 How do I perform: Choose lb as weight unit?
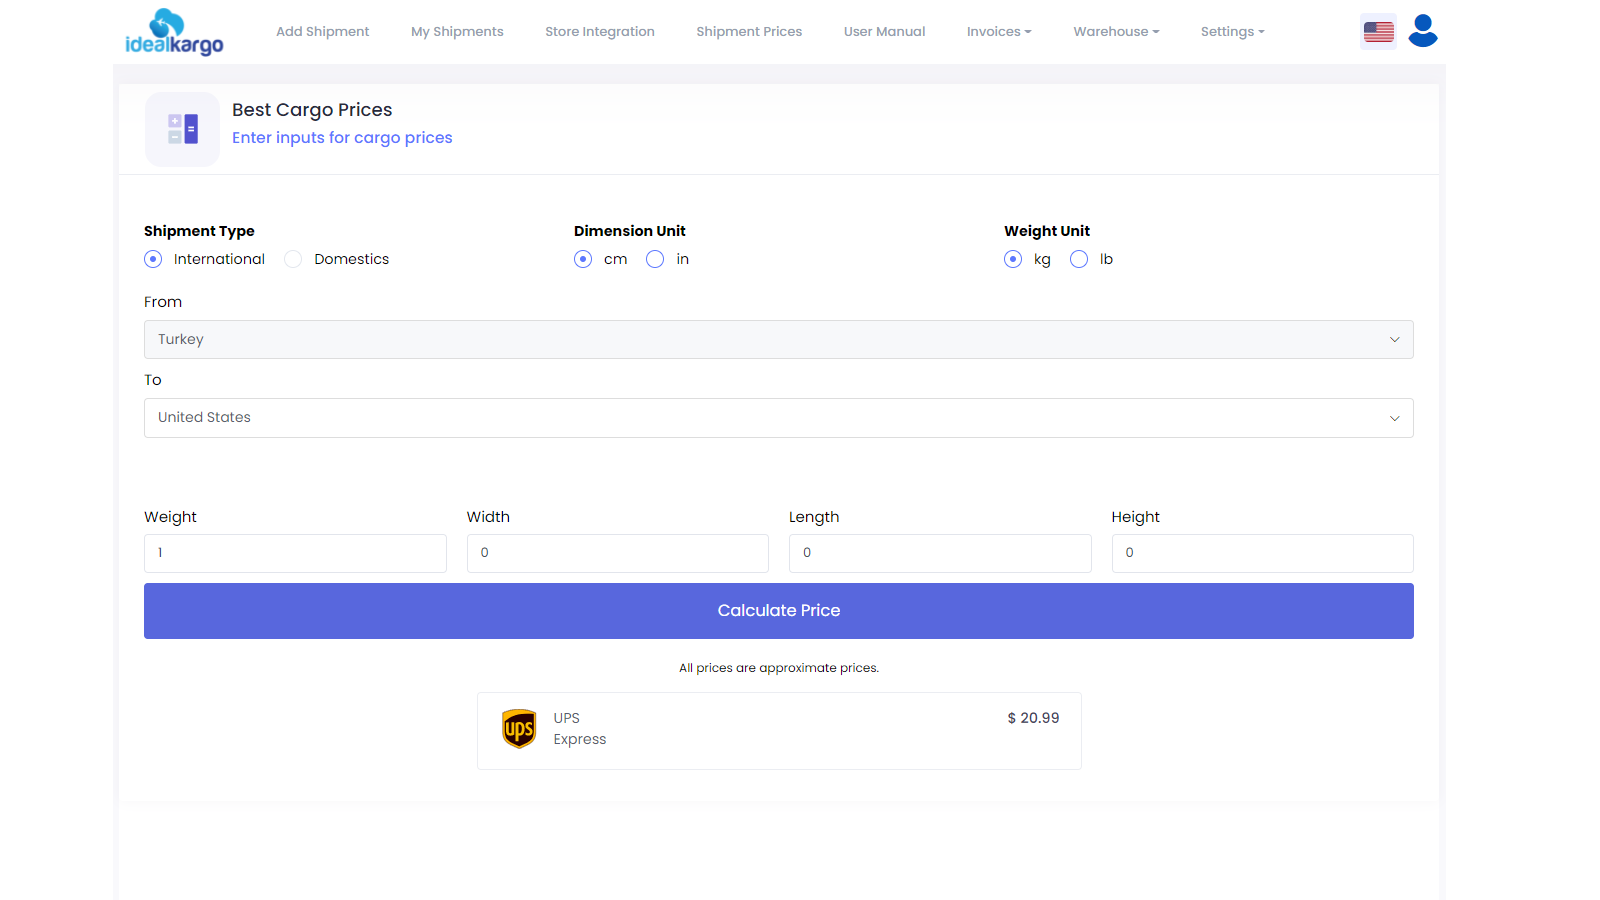click(x=1079, y=259)
